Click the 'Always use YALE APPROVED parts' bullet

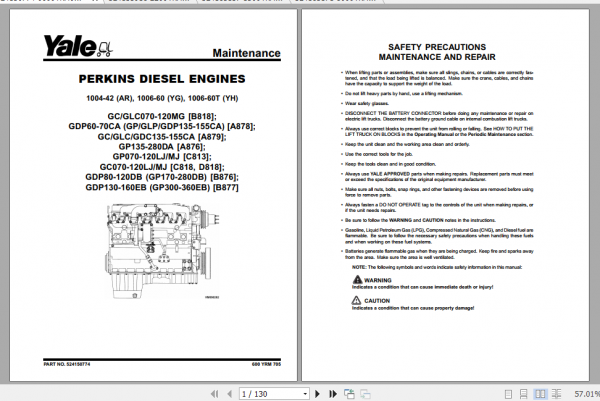pyautogui.click(x=437, y=177)
